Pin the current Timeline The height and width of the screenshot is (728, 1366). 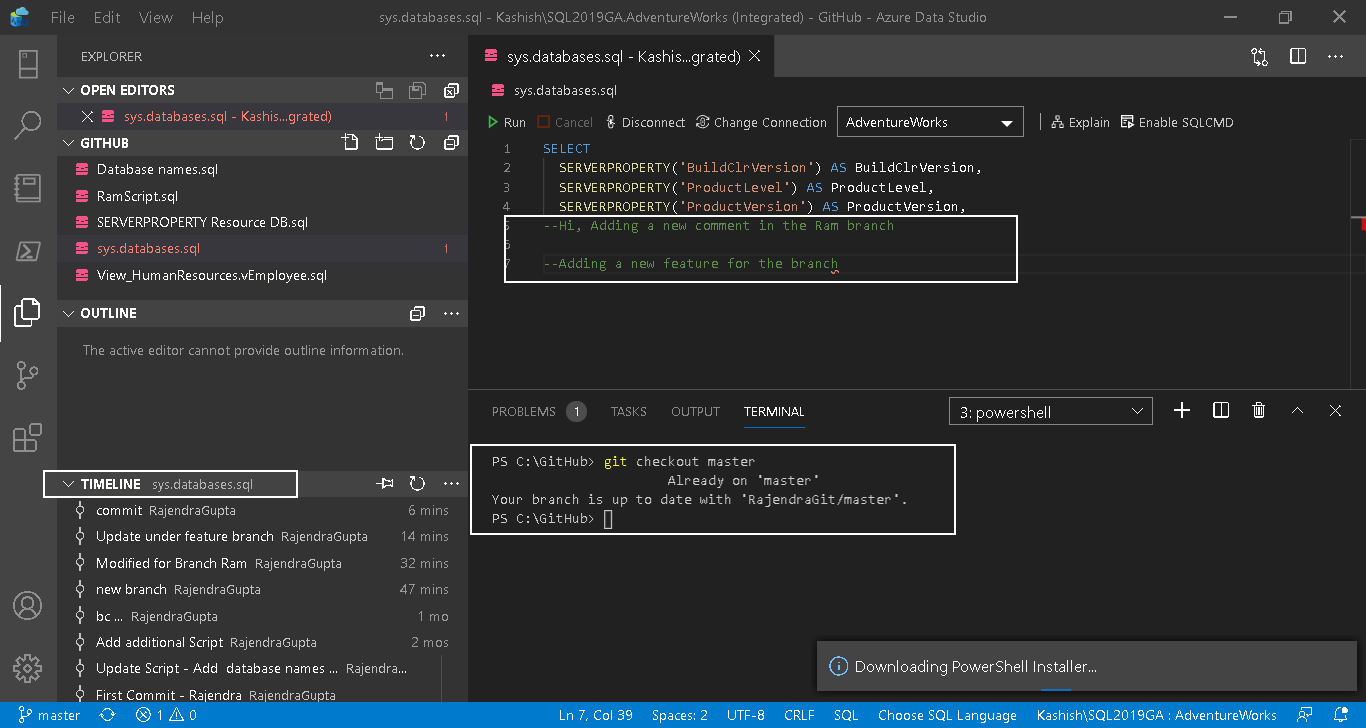[385, 484]
